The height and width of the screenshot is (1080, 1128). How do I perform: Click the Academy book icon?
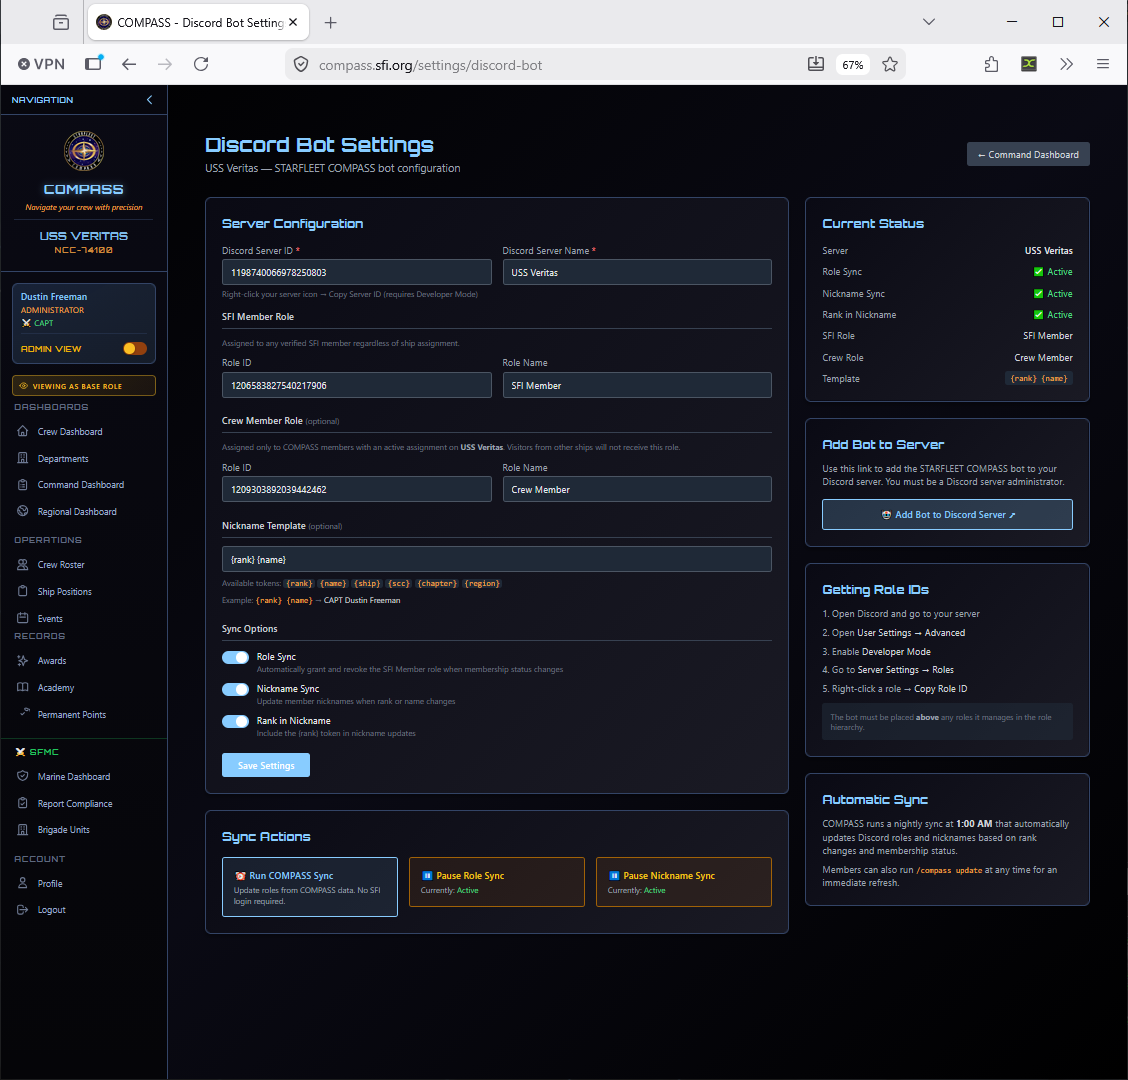(x=23, y=687)
